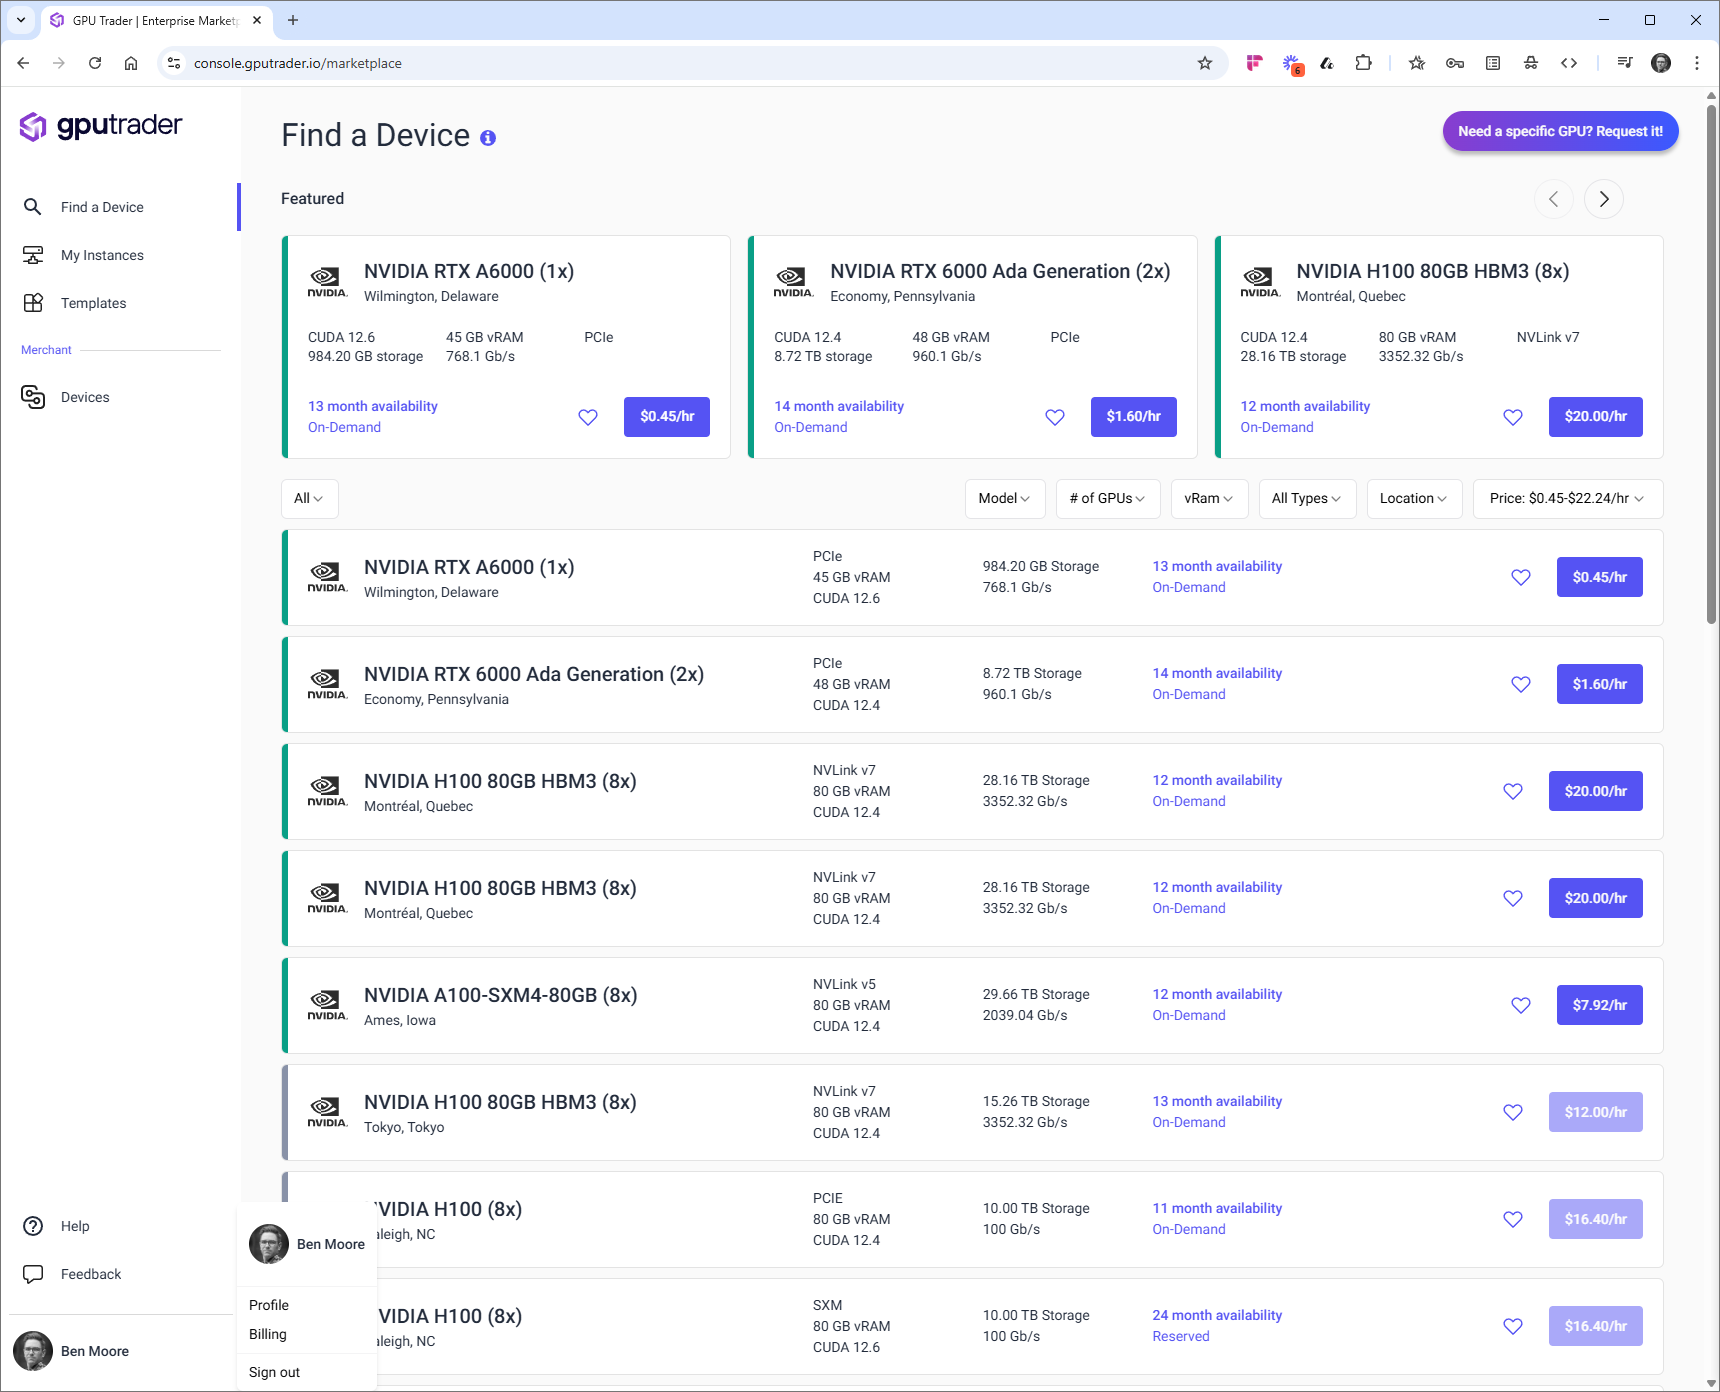Click $1.60/hr on featured RTX 6000 Ada

[1134, 417]
